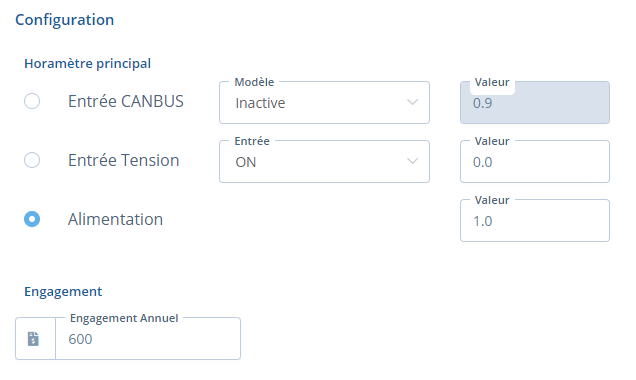Focus the Valeur field containing 0.0

[535, 161]
